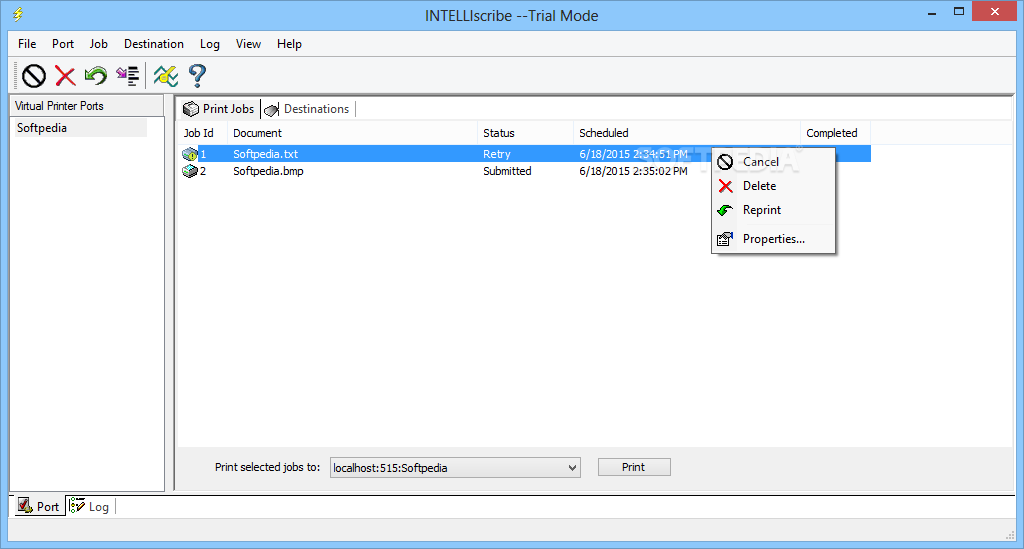Choose Properties... in the context menu
This screenshot has height=549, width=1024.
[773, 239]
